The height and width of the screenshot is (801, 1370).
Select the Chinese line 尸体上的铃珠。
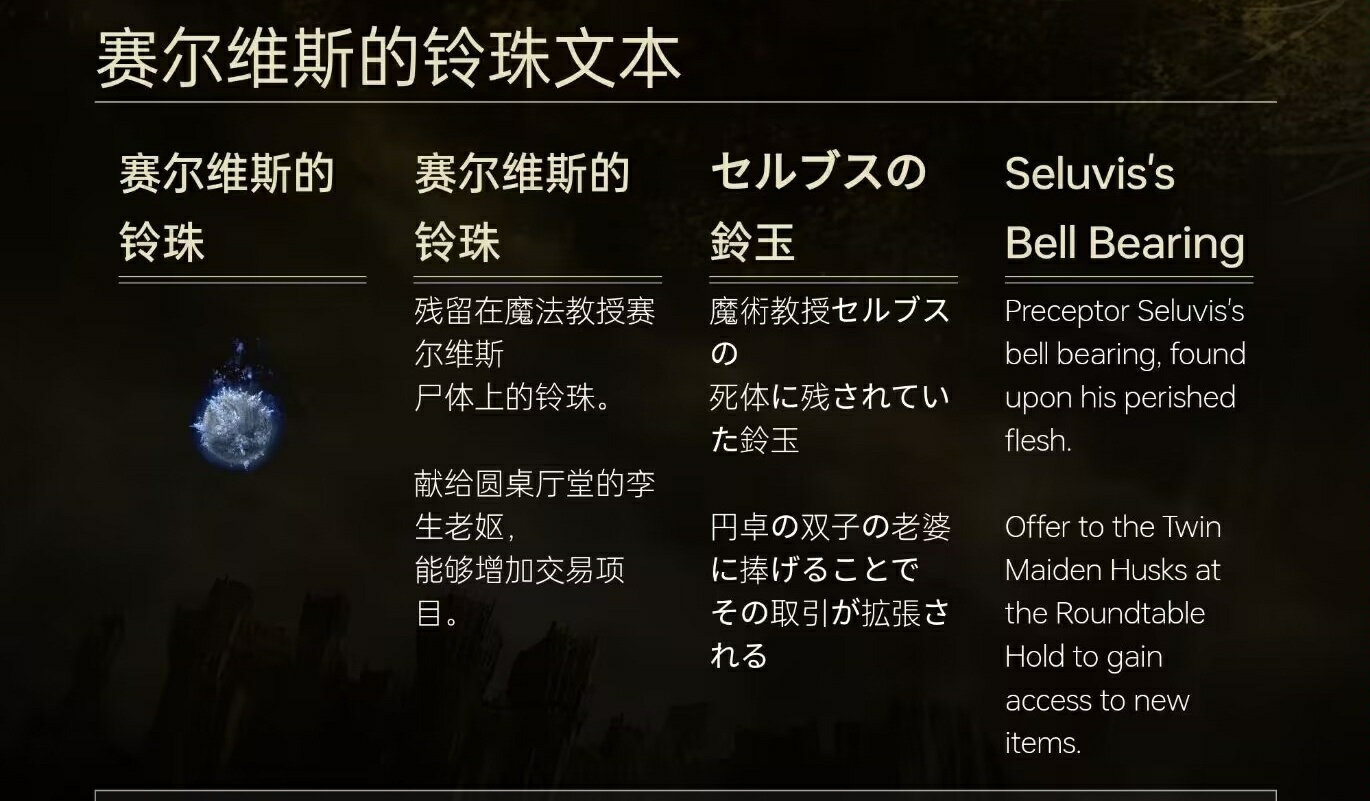tap(514, 397)
